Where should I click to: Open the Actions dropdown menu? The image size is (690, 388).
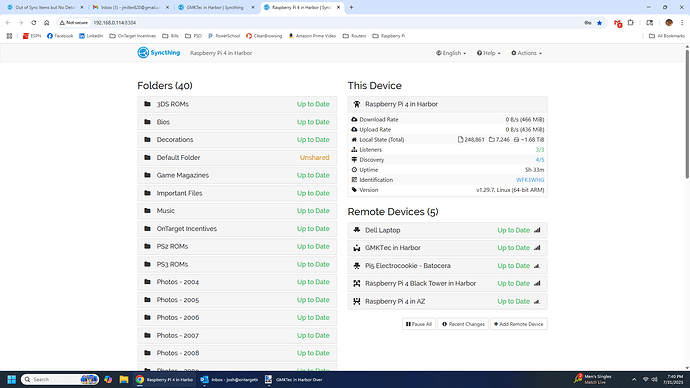(526, 53)
